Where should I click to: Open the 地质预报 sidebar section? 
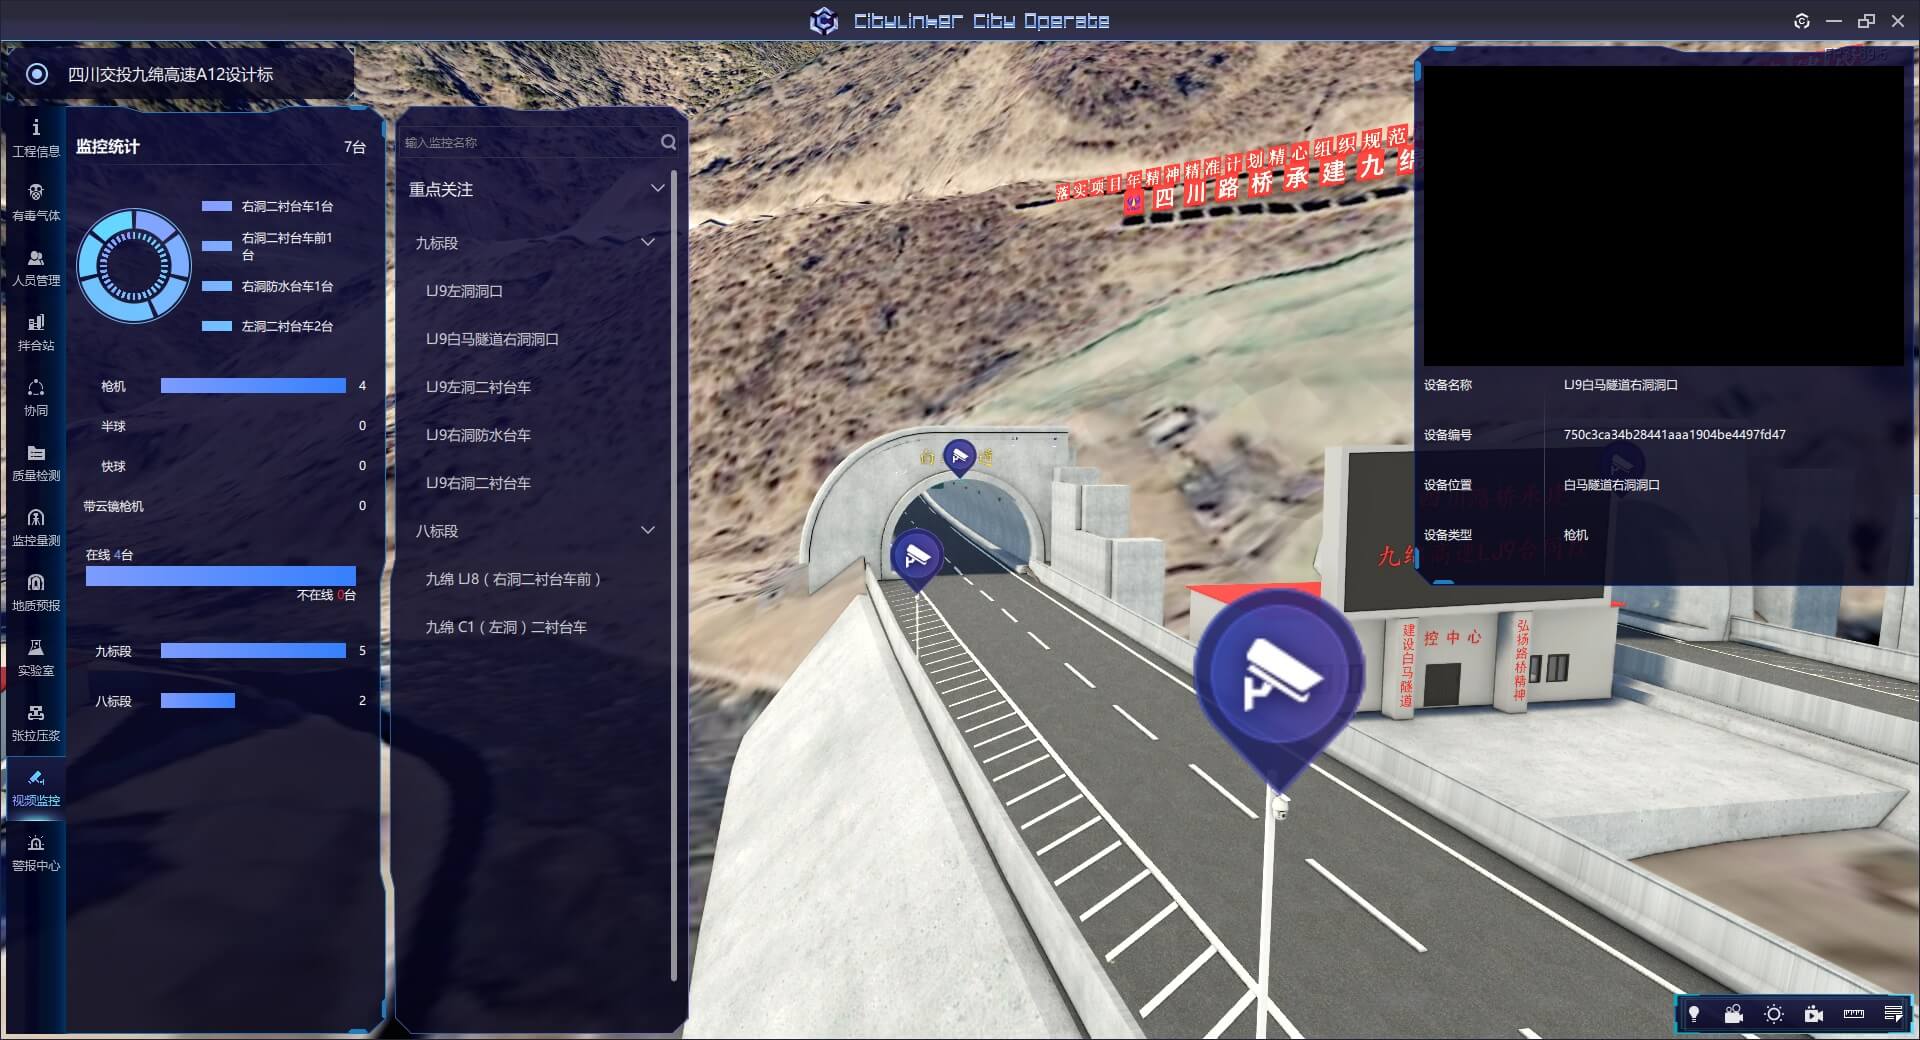pyautogui.click(x=36, y=593)
